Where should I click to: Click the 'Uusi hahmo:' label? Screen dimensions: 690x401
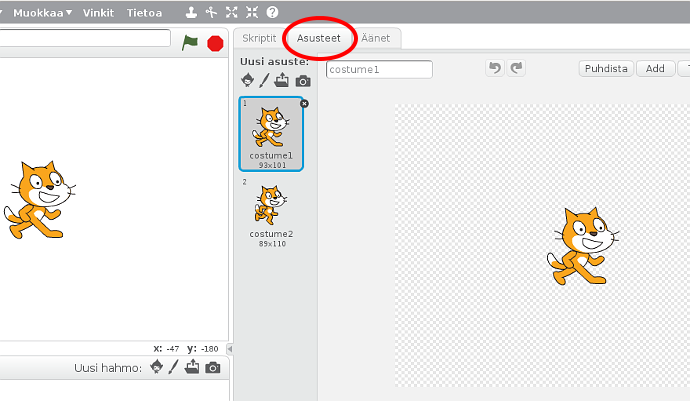point(108,368)
